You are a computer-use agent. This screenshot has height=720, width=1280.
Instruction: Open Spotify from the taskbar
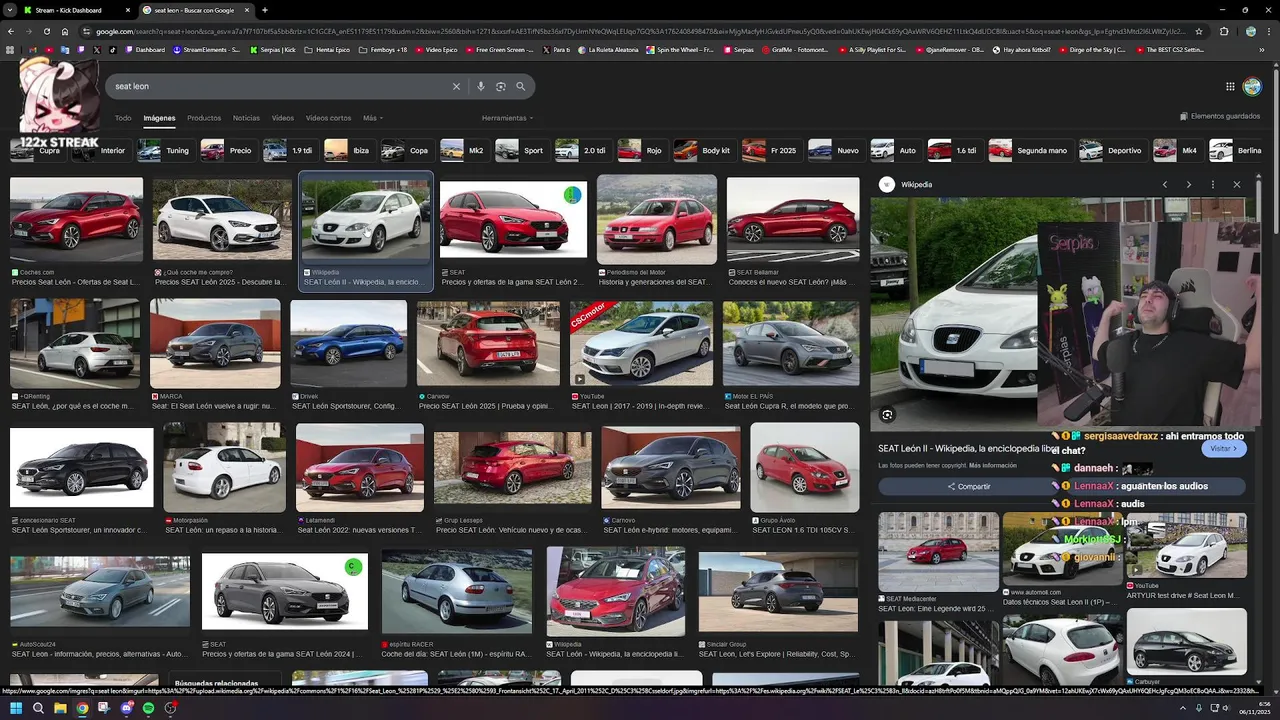[x=148, y=708]
